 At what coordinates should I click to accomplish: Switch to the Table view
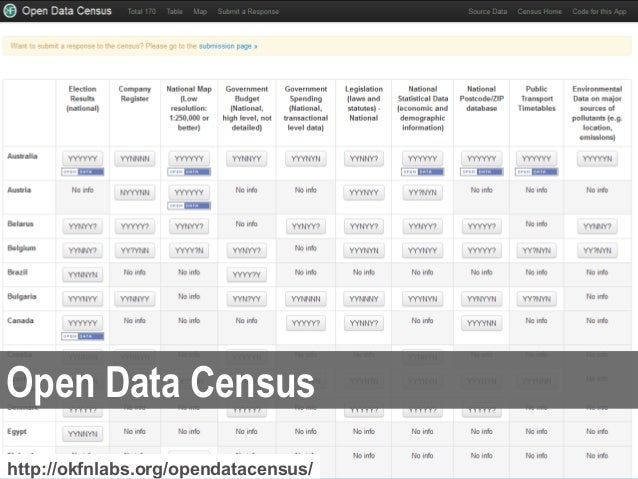(x=175, y=11)
